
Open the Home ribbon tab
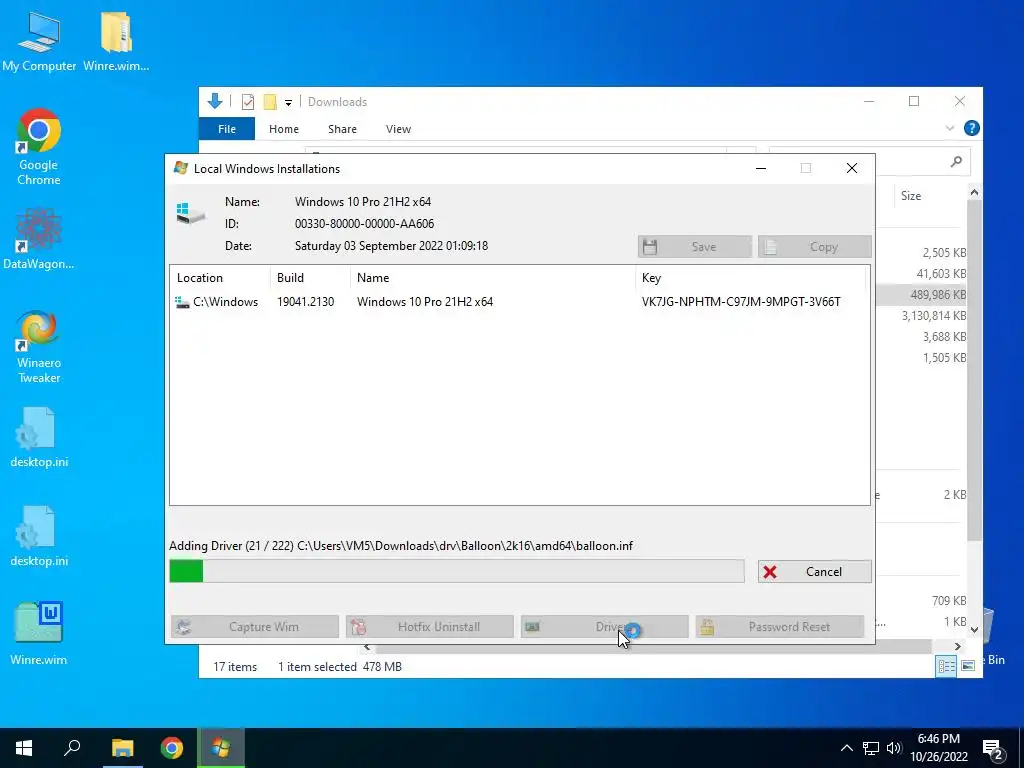coord(283,129)
